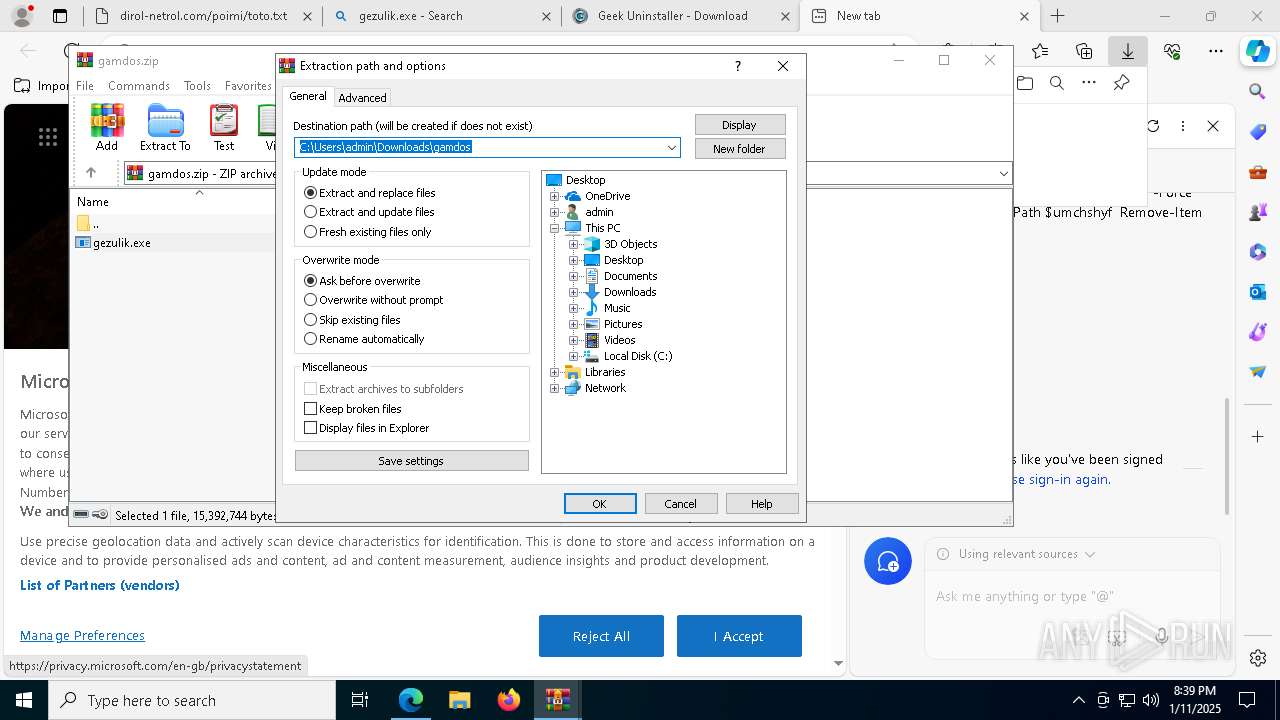Open Manage Preferences link
The height and width of the screenshot is (720, 1280).
[82, 636]
